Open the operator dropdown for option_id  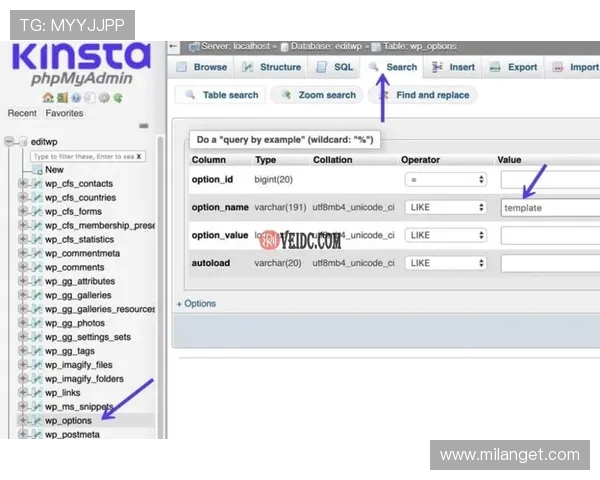click(445, 179)
